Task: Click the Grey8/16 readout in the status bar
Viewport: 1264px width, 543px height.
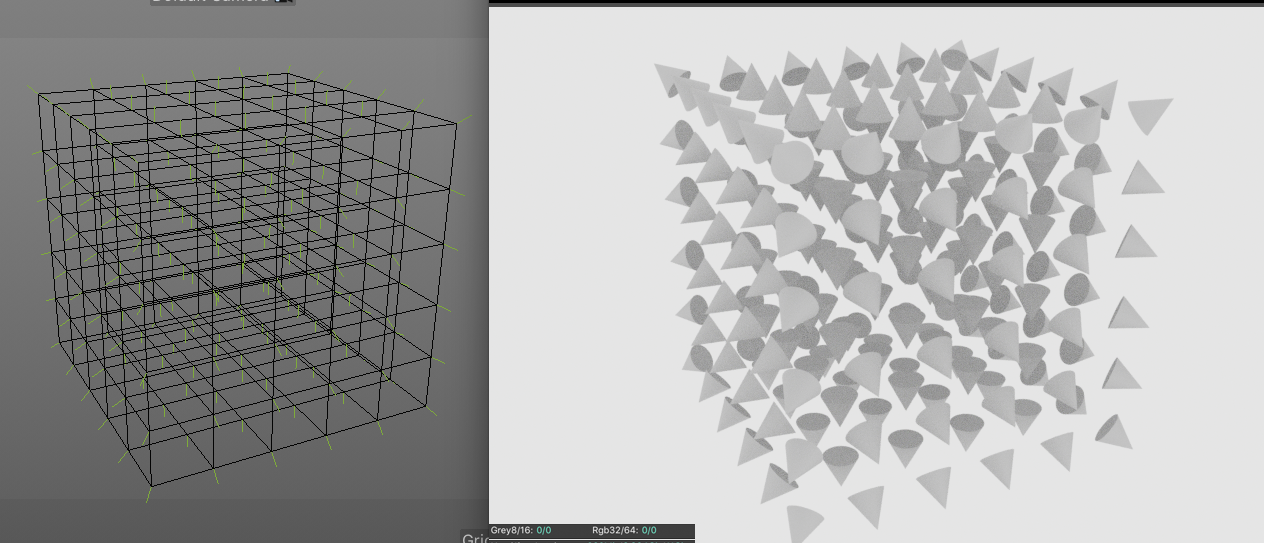Action: point(521,530)
